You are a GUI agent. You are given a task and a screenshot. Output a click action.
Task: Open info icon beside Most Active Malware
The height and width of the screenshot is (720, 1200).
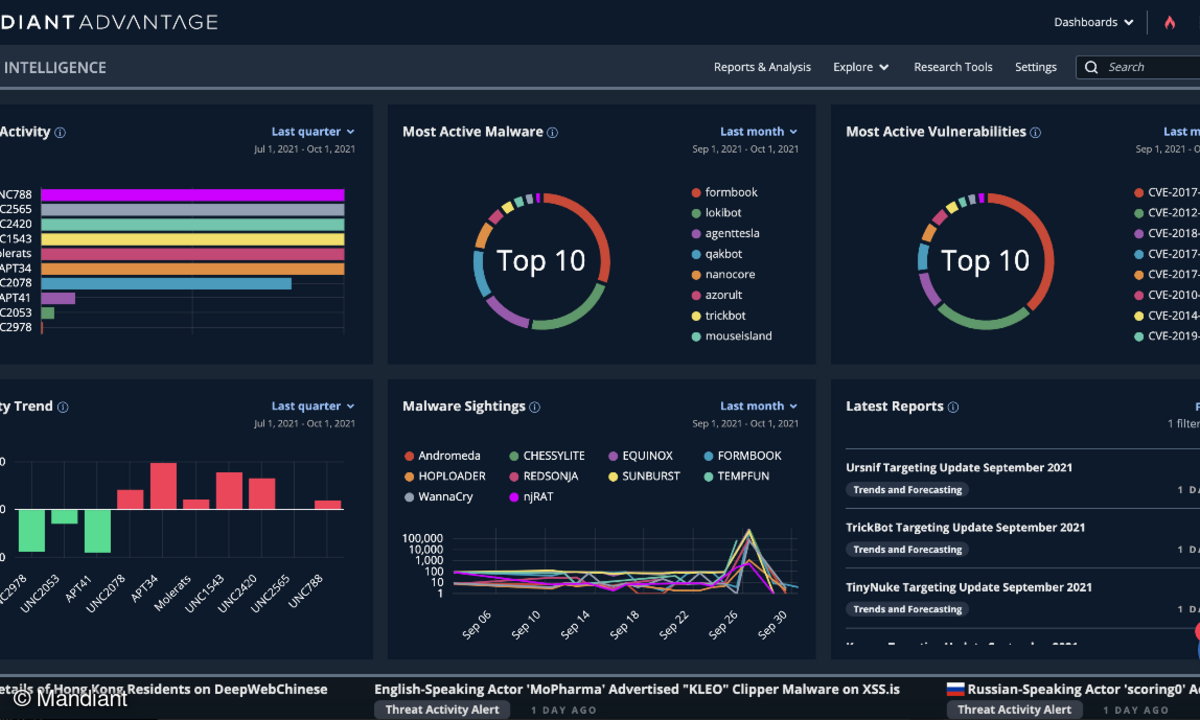(553, 132)
